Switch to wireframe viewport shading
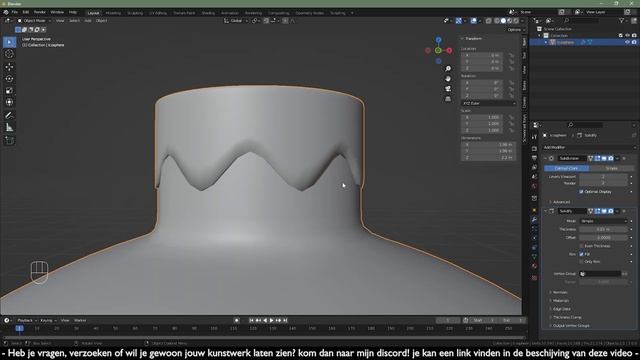This screenshot has height=360, width=640. click(x=497, y=21)
